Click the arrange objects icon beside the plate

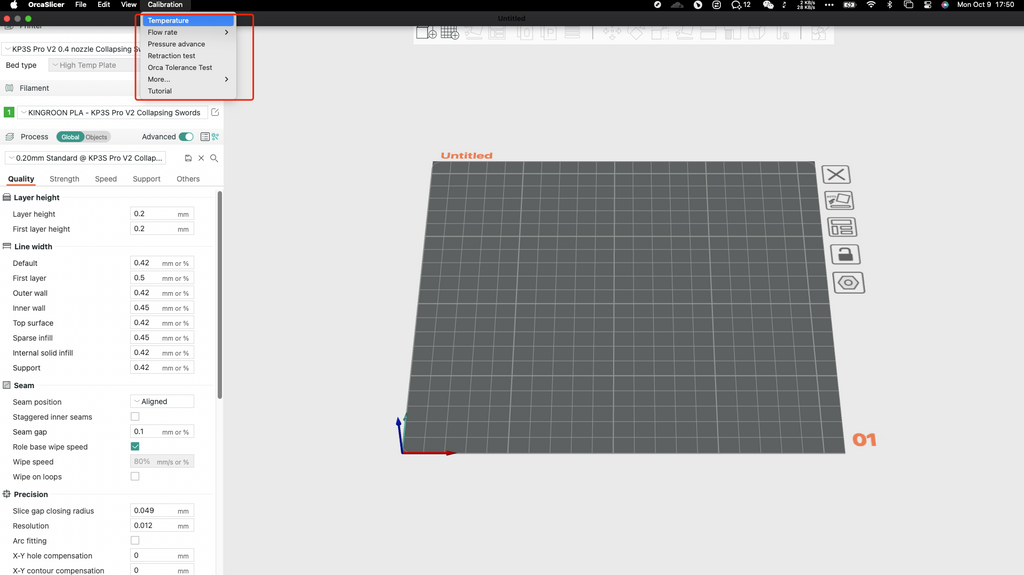(841, 228)
